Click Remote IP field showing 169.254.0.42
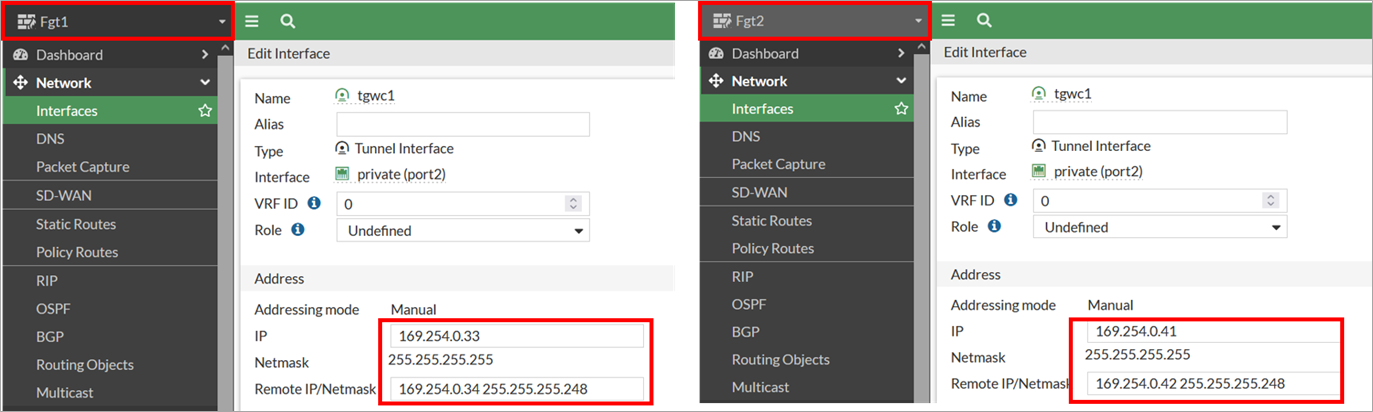The image size is (1373, 412). pos(1213,383)
